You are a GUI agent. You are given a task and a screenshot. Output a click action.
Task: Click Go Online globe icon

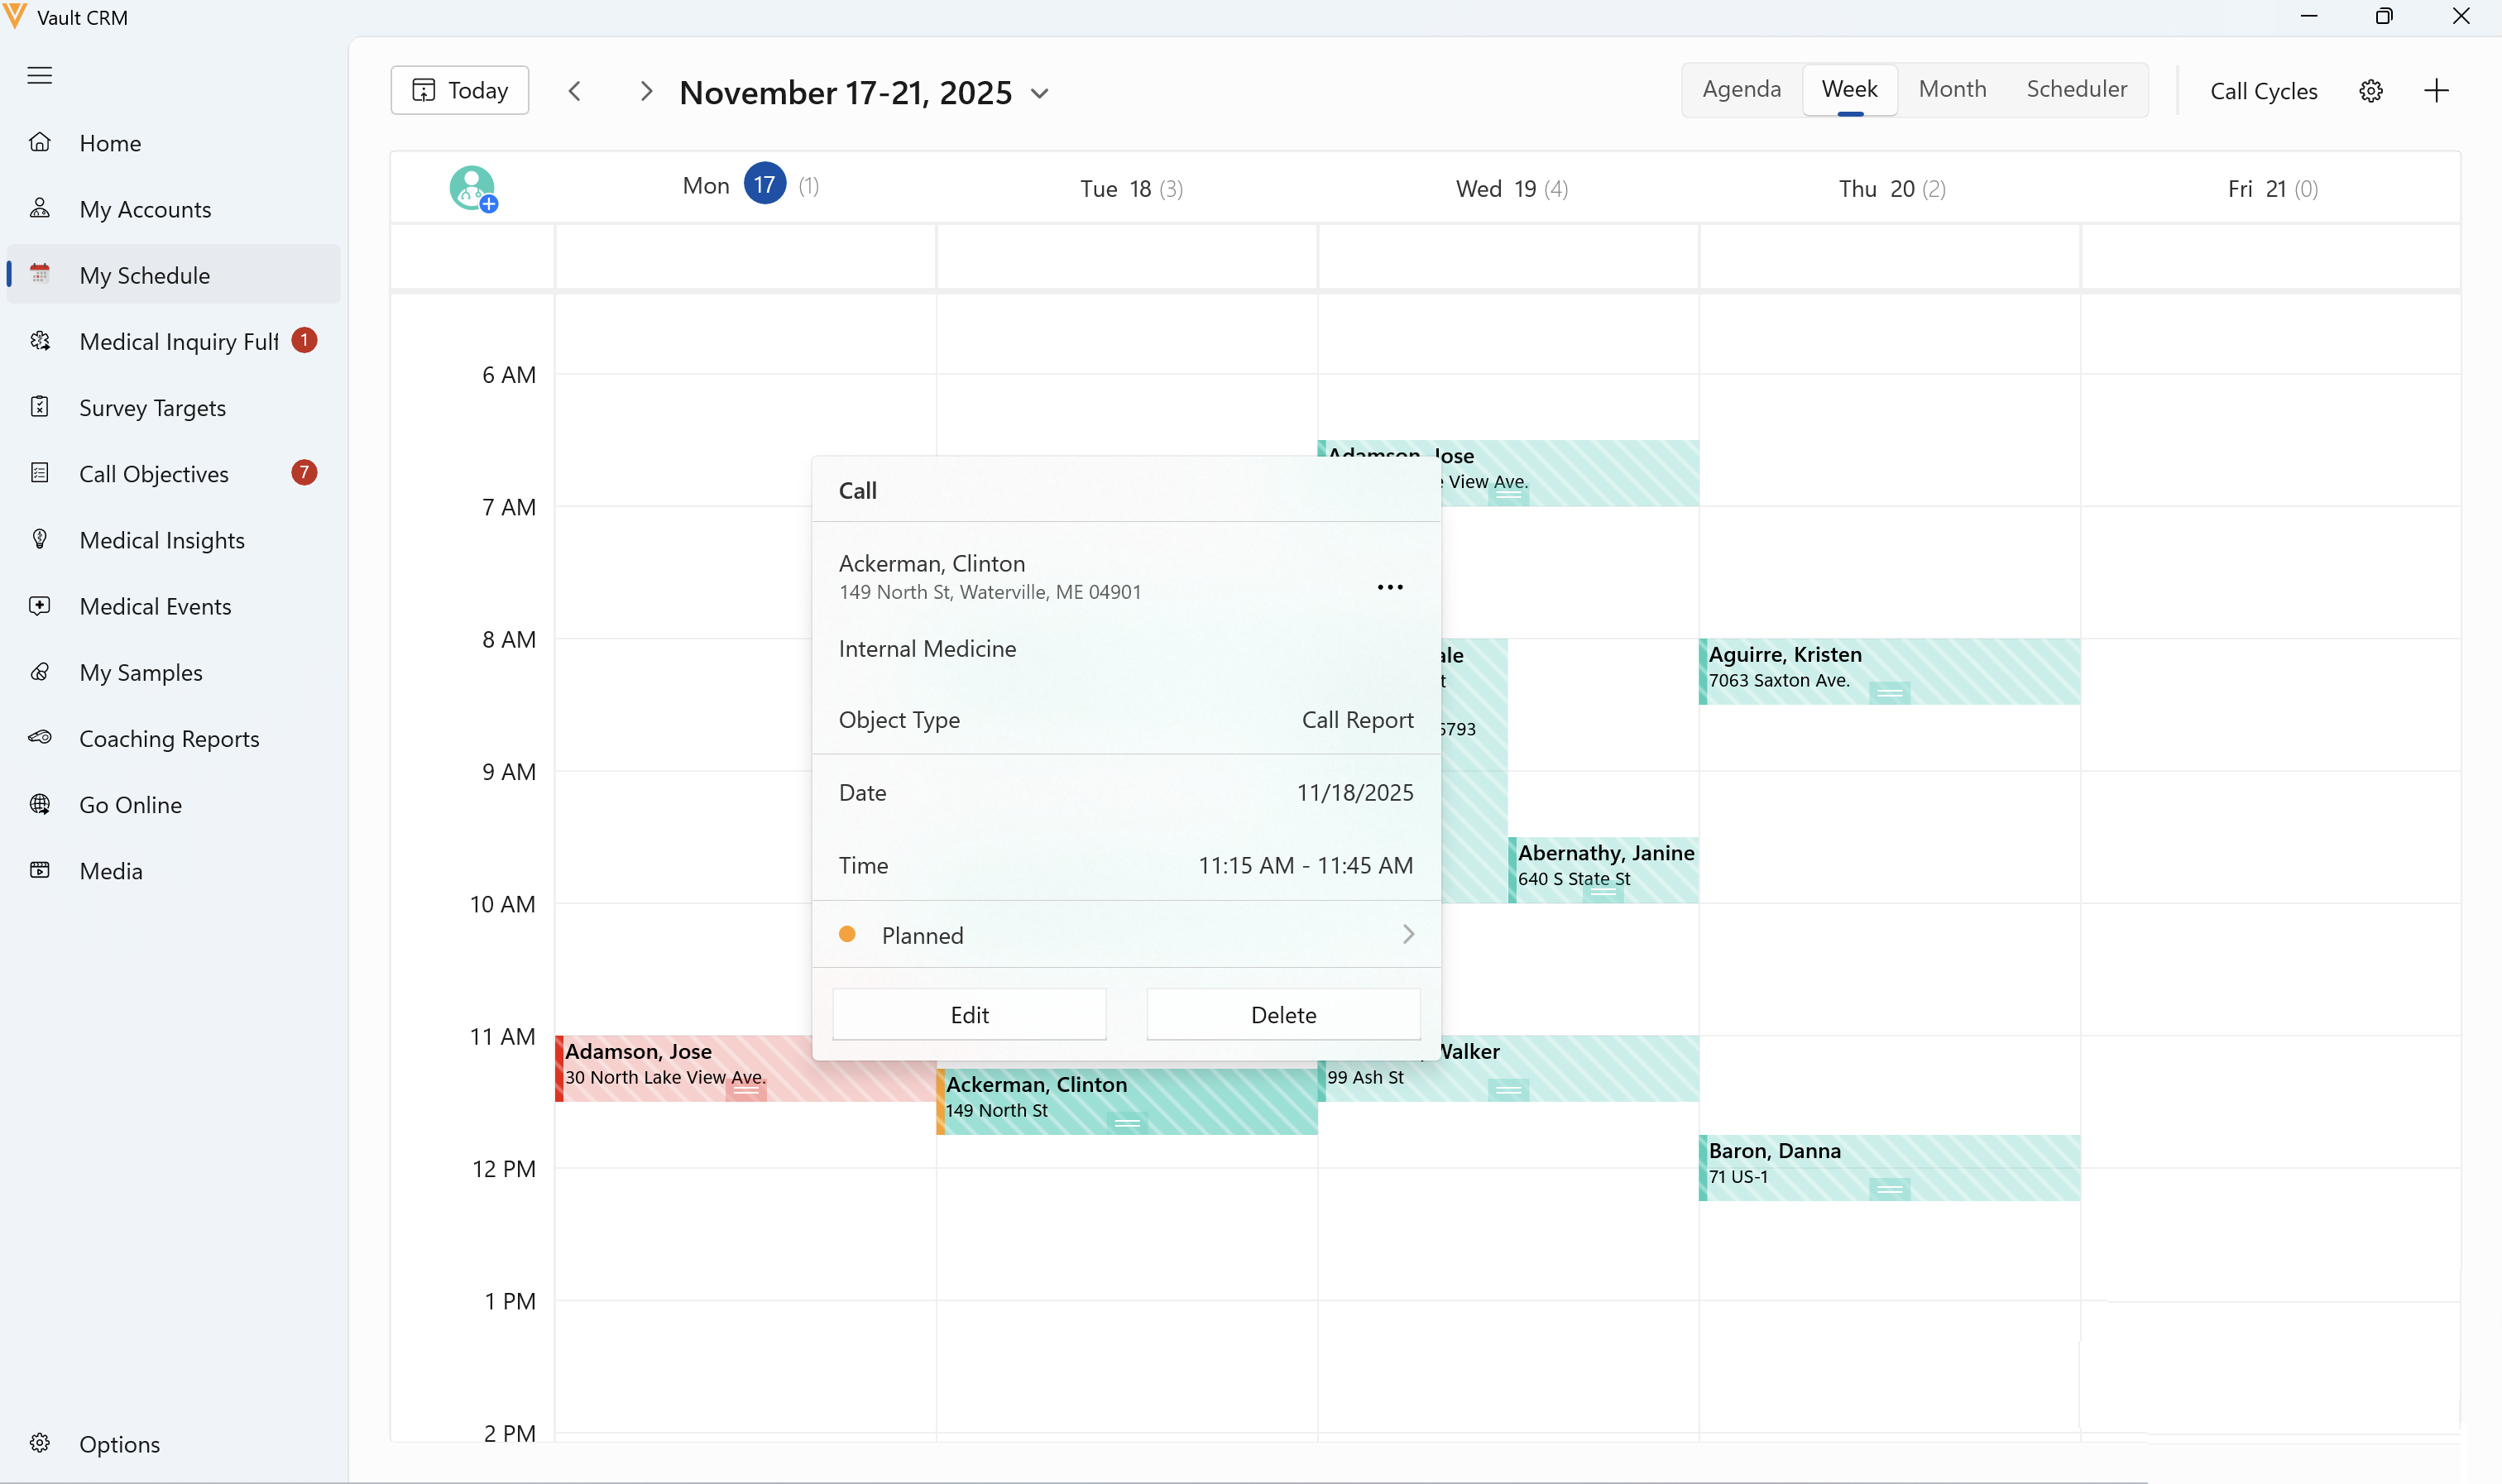(40, 804)
